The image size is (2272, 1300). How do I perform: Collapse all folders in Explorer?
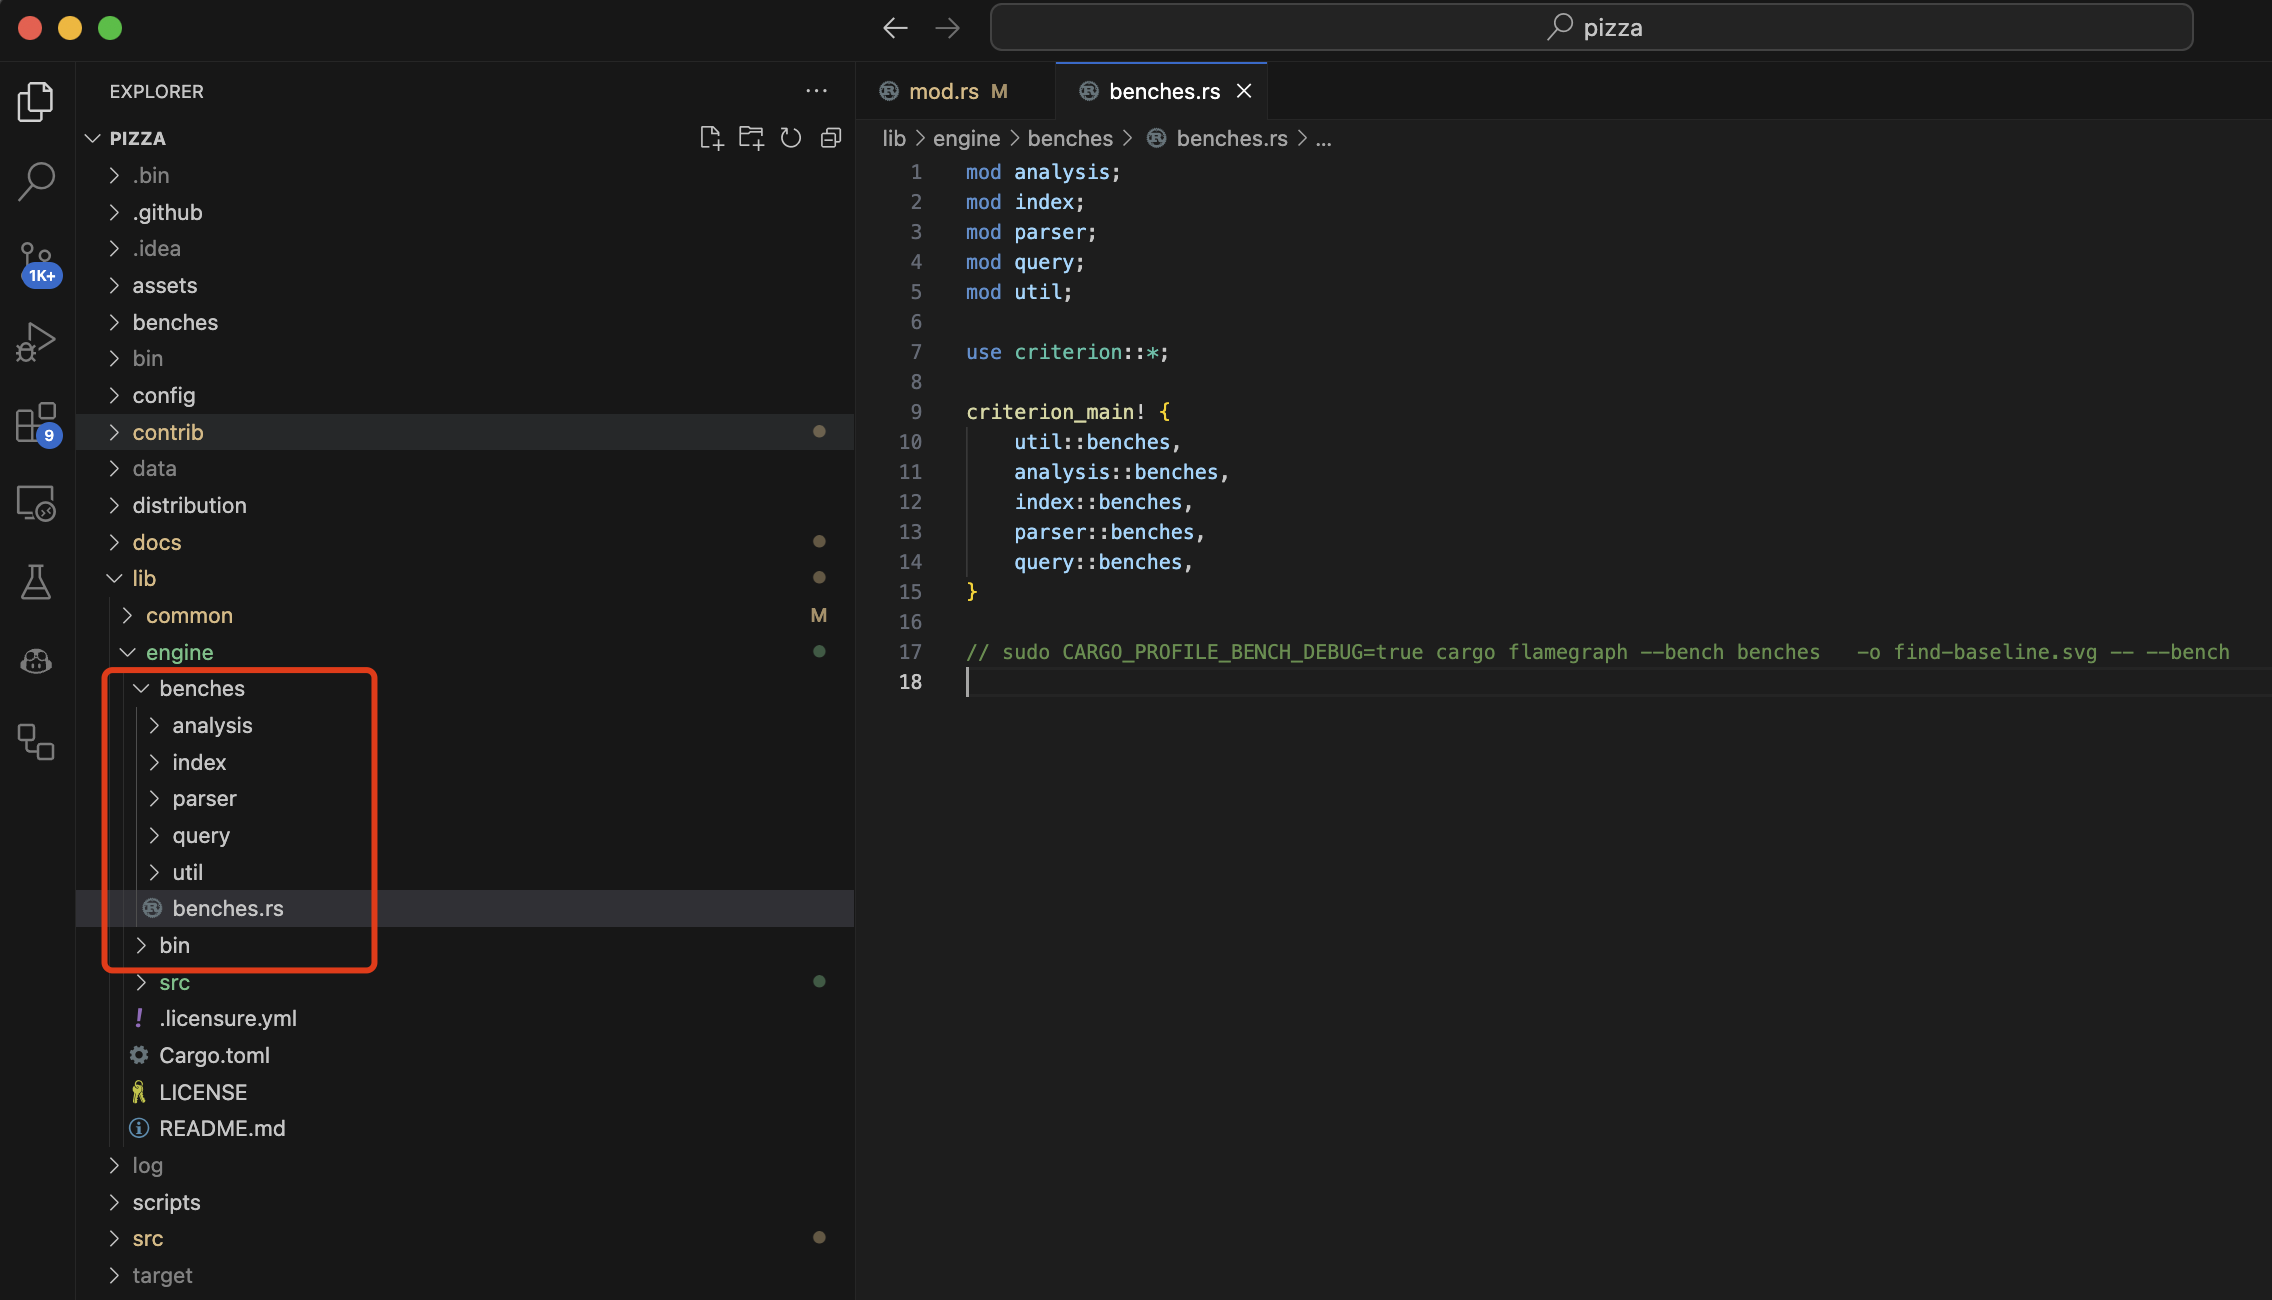[831, 138]
